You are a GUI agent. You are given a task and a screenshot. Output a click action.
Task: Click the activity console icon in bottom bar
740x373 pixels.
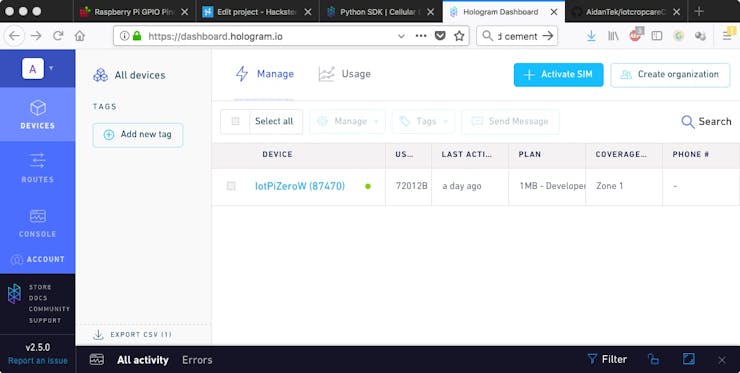[x=97, y=360]
